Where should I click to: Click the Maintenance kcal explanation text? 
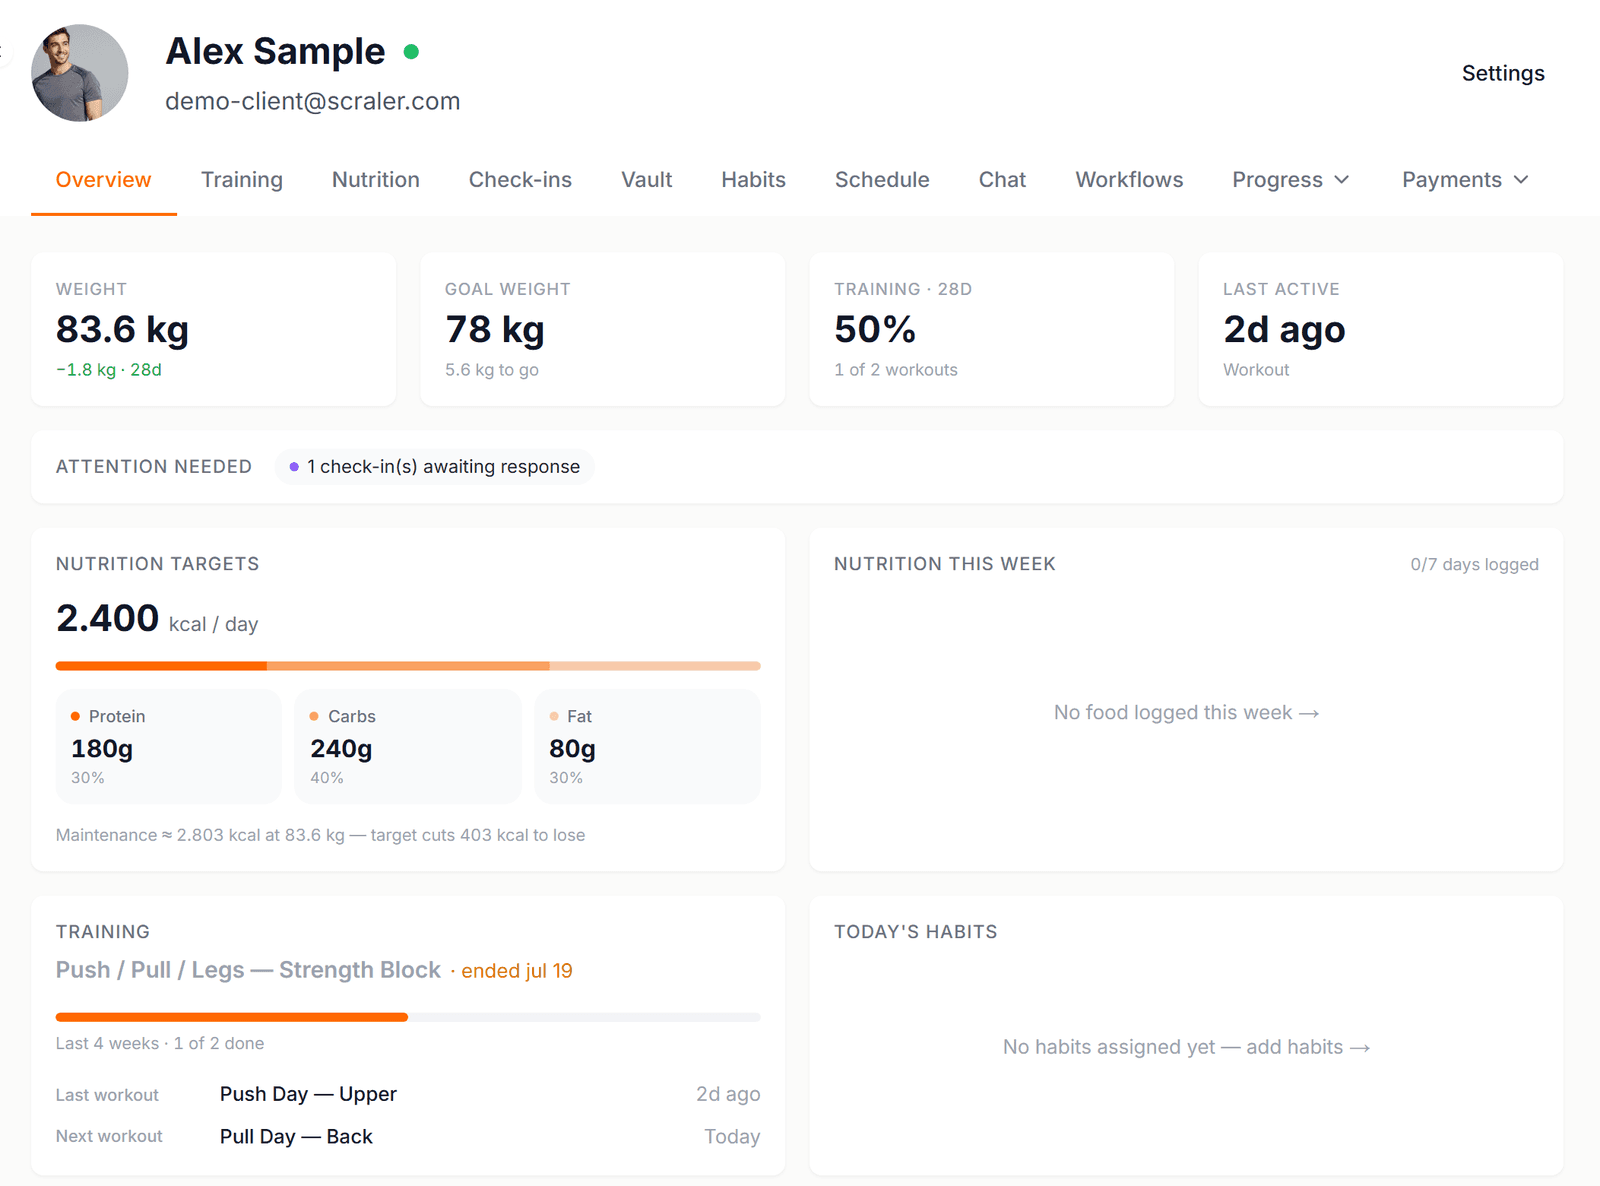tap(320, 835)
